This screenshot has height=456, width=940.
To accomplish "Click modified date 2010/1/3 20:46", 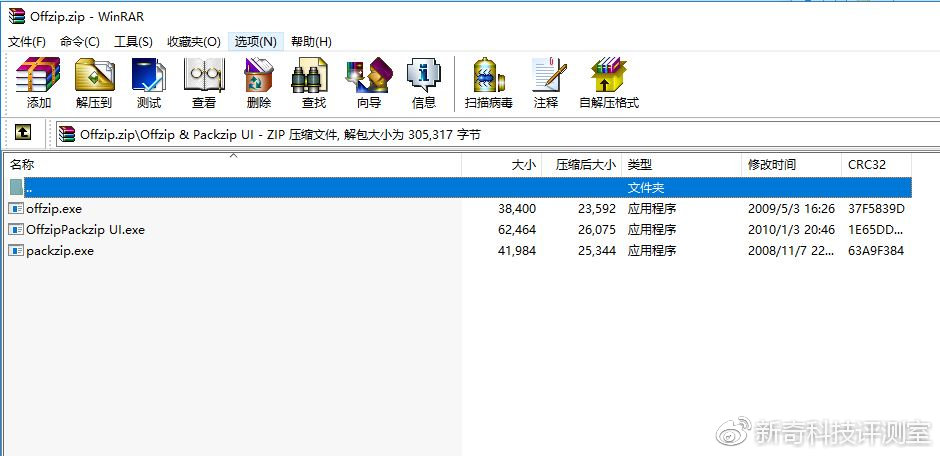I will click(x=791, y=229).
